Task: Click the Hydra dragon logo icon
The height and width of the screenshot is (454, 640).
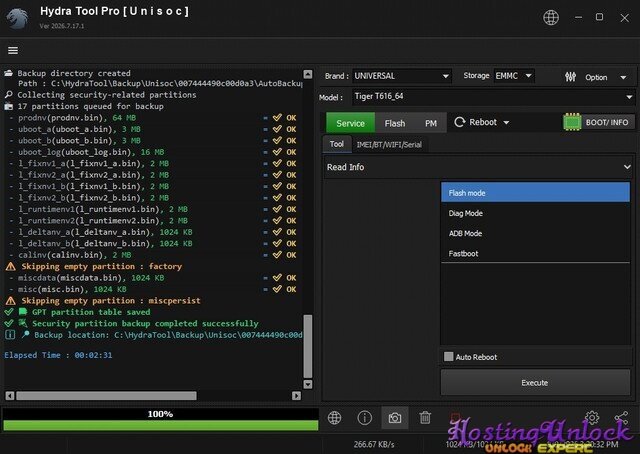Action: coord(17,18)
